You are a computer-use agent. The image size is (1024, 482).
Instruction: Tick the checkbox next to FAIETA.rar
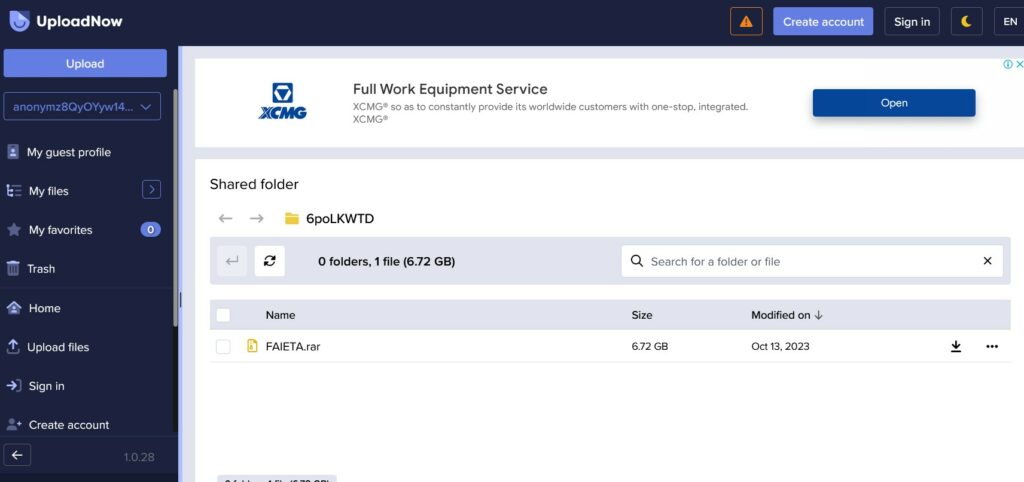pos(223,347)
